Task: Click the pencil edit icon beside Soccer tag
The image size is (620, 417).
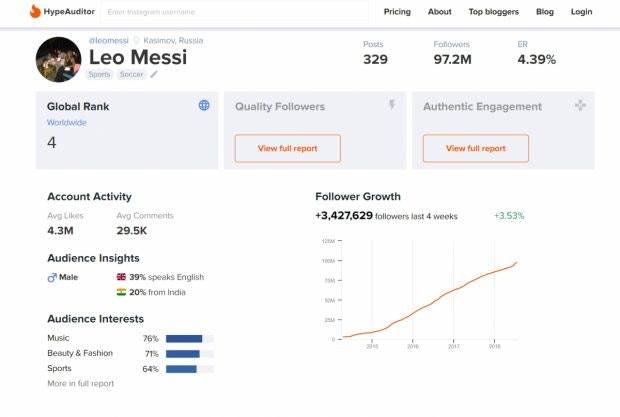Action: click(x=154, y=74)
